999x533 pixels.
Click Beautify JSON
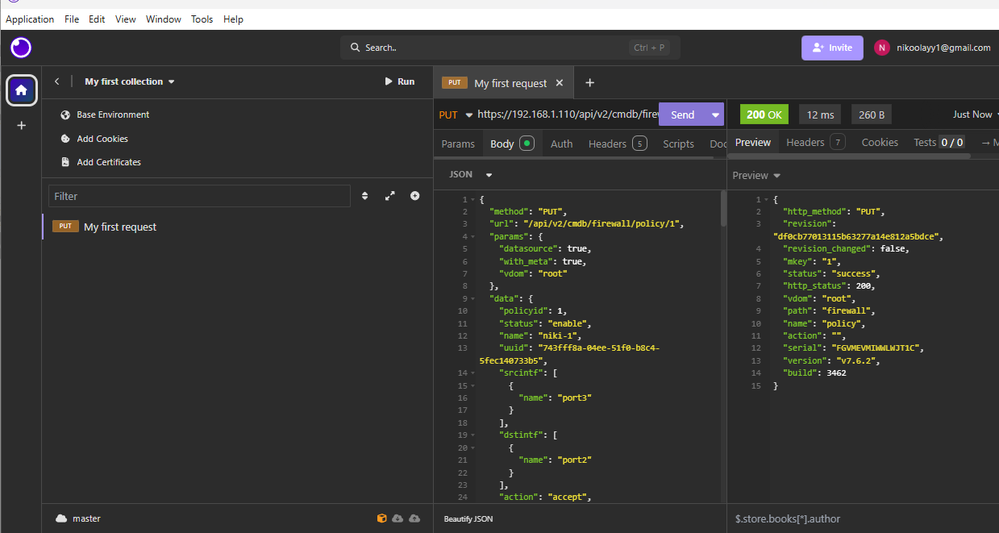(x=468, y=519)
